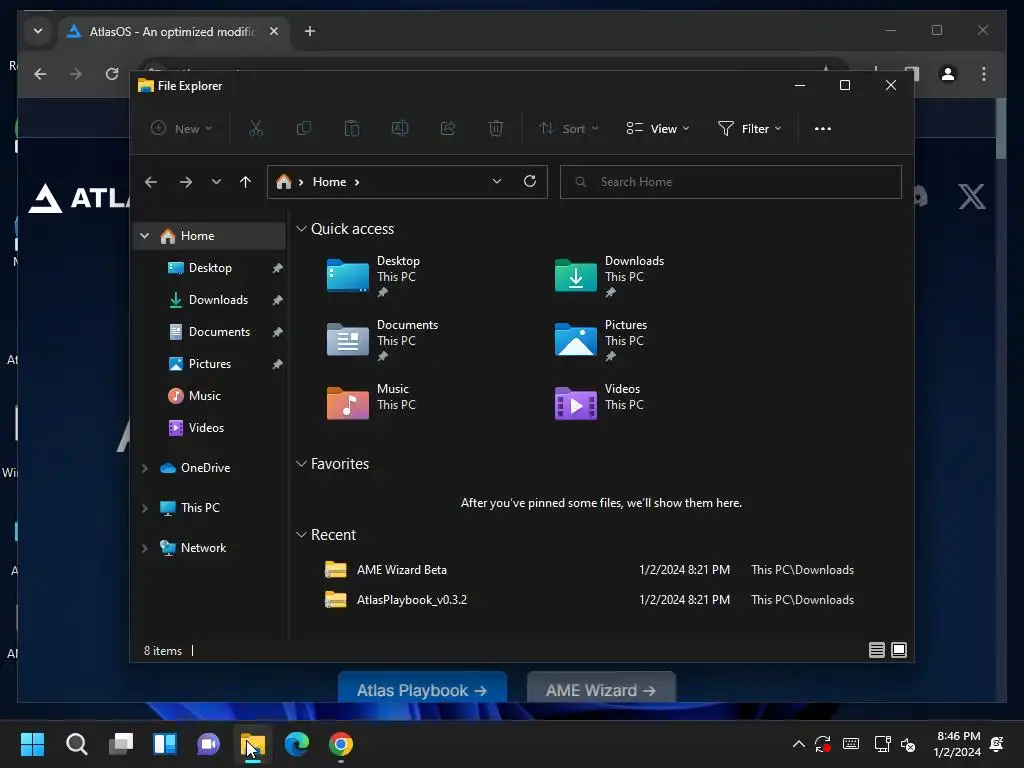The height and width of the screenshot is (768, 1024).
Task: Open the Downloads folder tile in Quick access
Action: (x=610, y=276)
